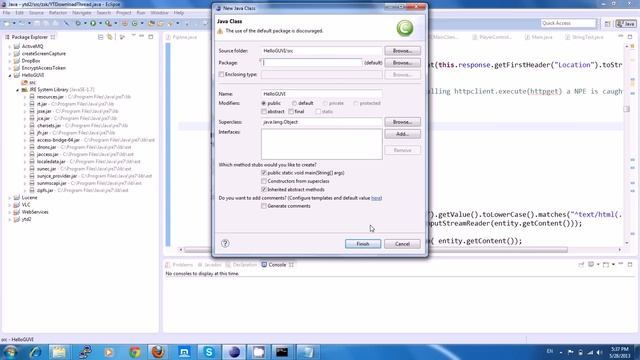Screen dimensions: 640x360
Task: Click the editor horizontal scrollbar
Action: coord(376,250)
